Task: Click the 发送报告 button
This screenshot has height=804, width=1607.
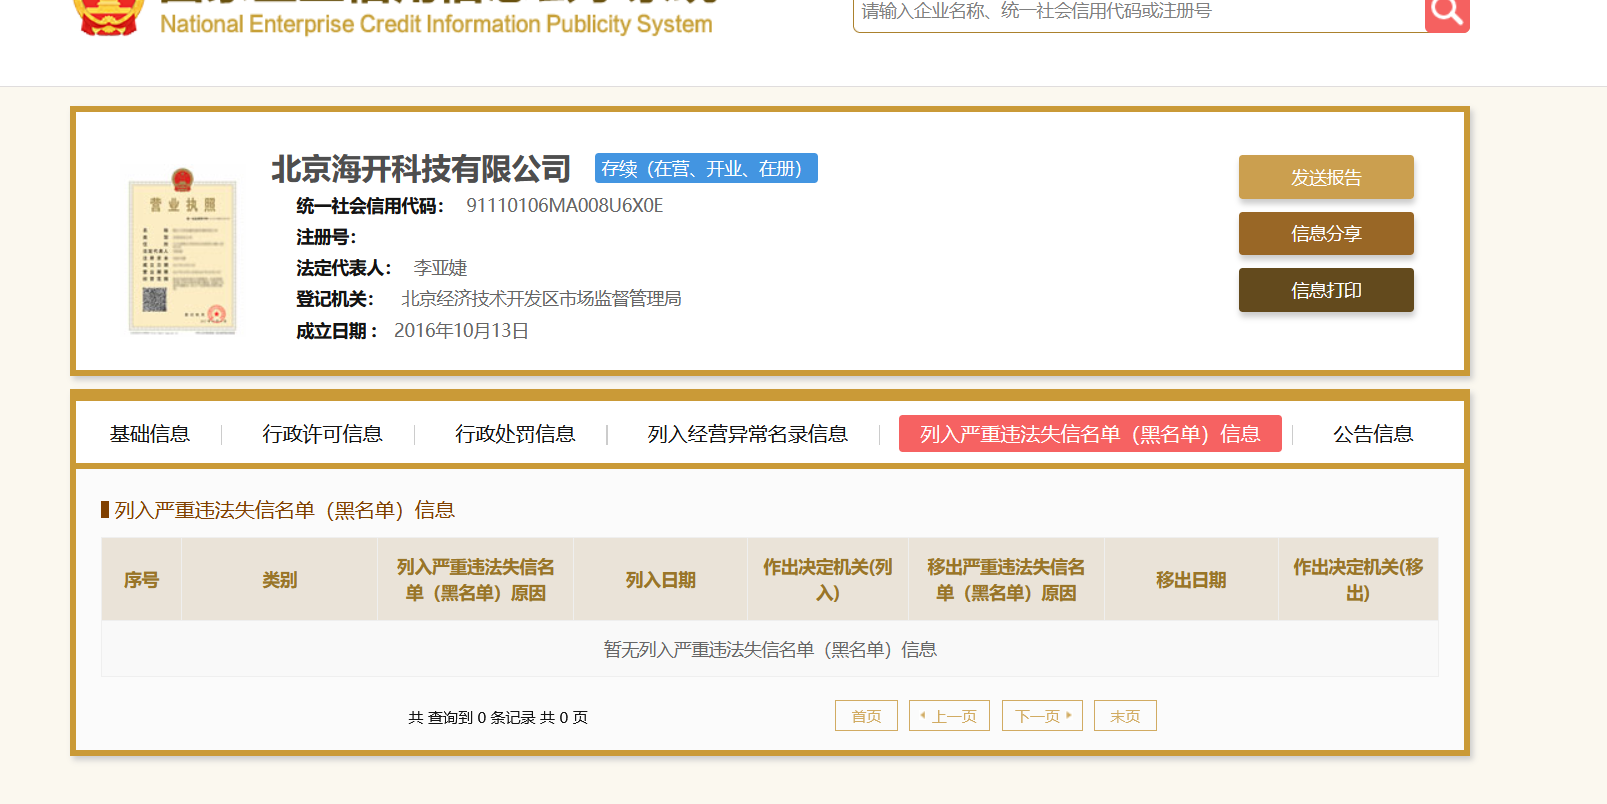Action: pos(1326,177)
